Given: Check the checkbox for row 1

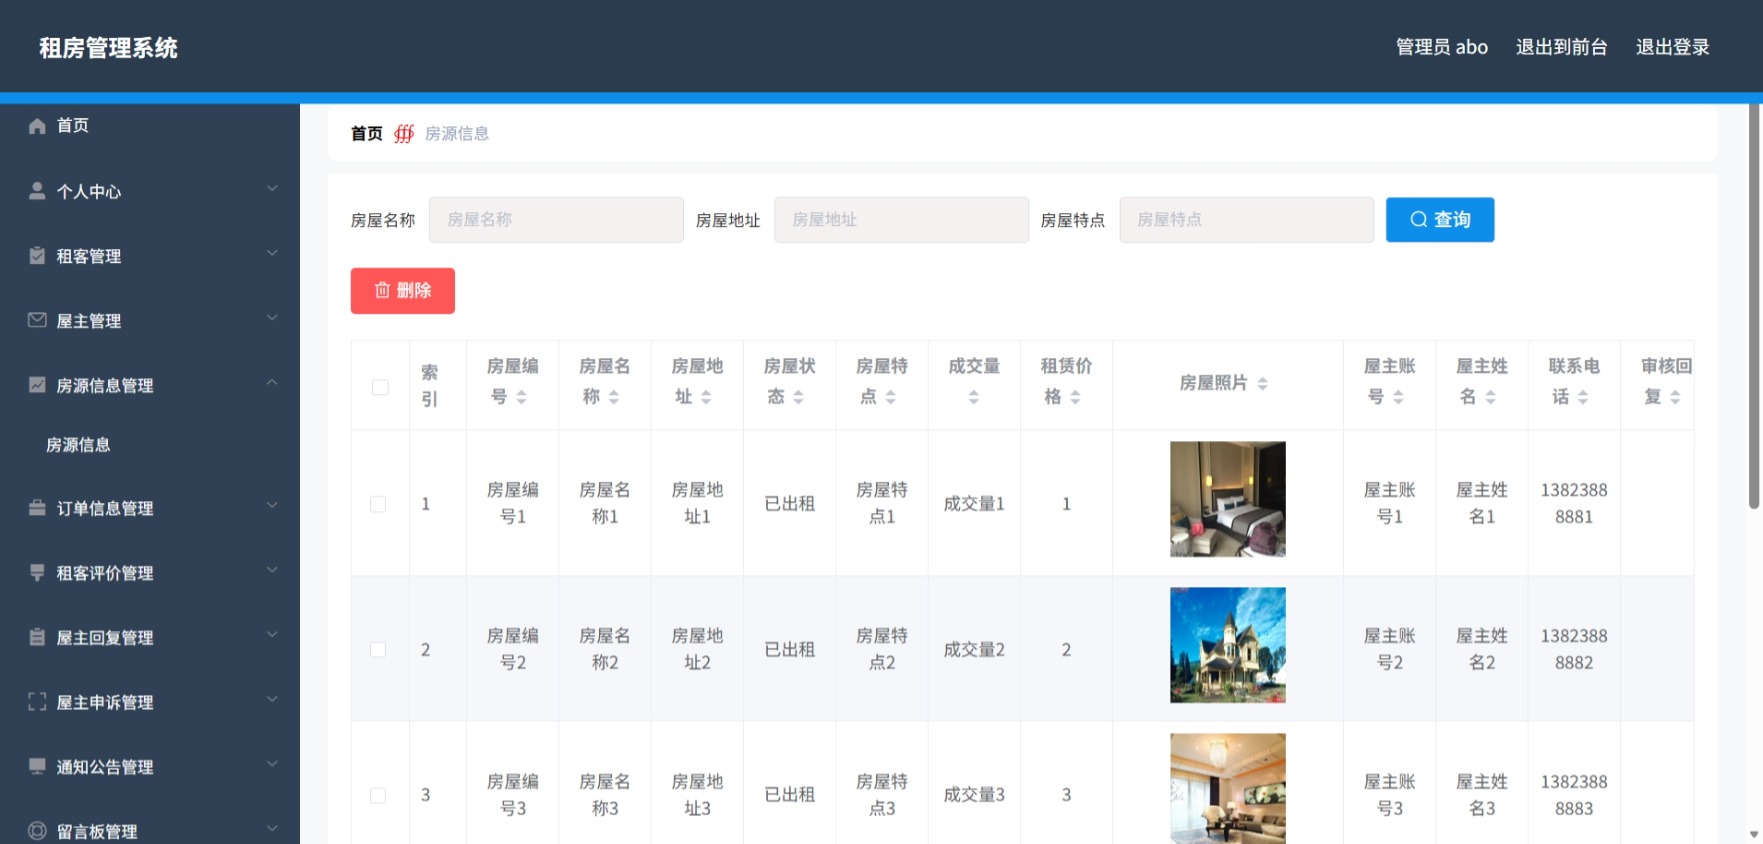Looking at the screenshot, I should [x=378, y=504].
